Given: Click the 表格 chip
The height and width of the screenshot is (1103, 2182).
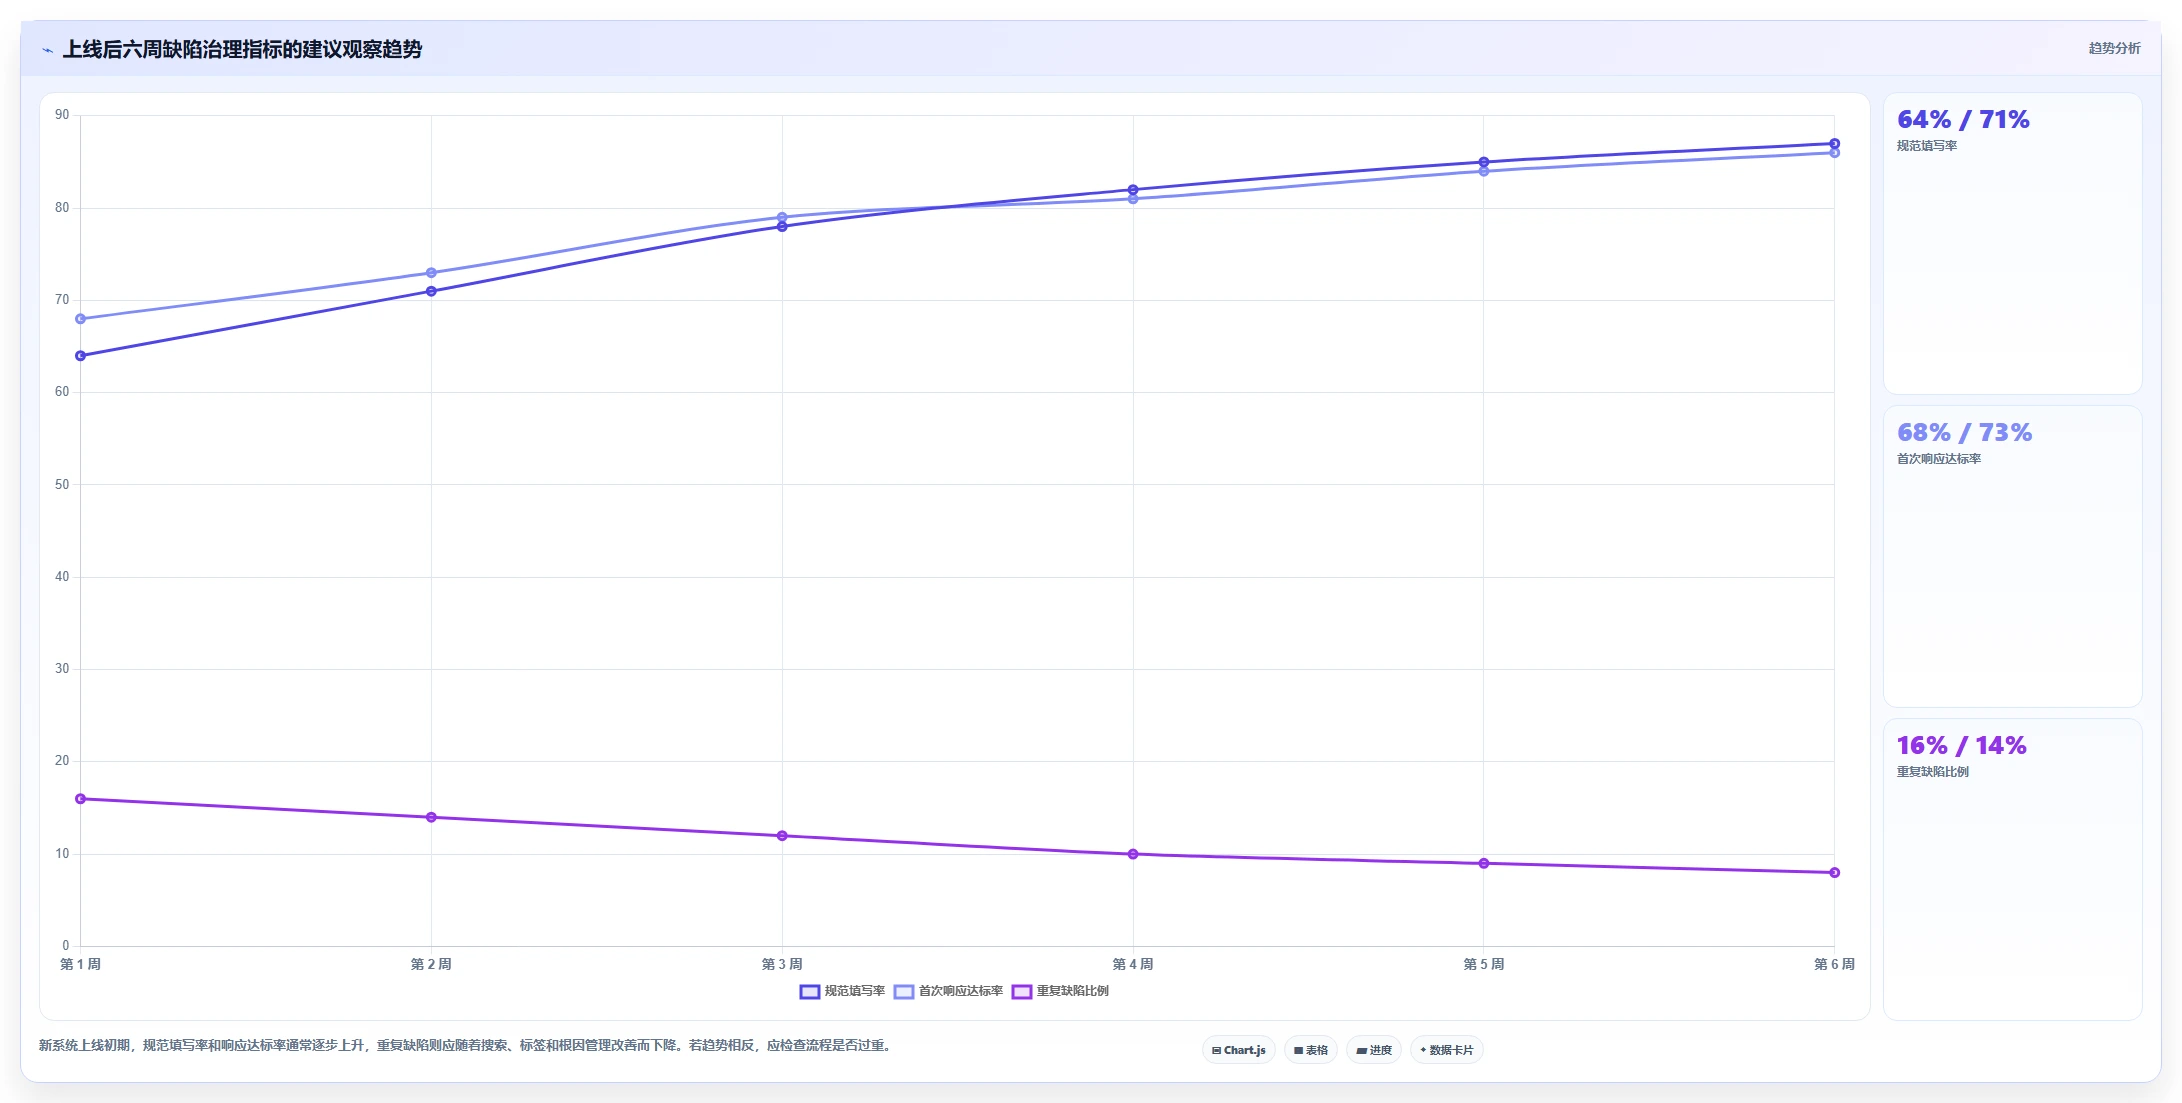Looking at the screenshot, I should coord(1311,1050).
